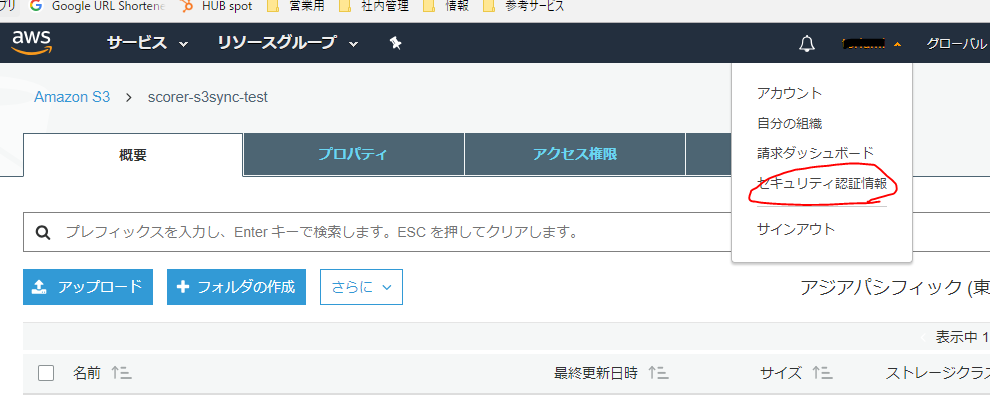
Task: Click the フォルダの作成 button
Action: coord(236,287)
